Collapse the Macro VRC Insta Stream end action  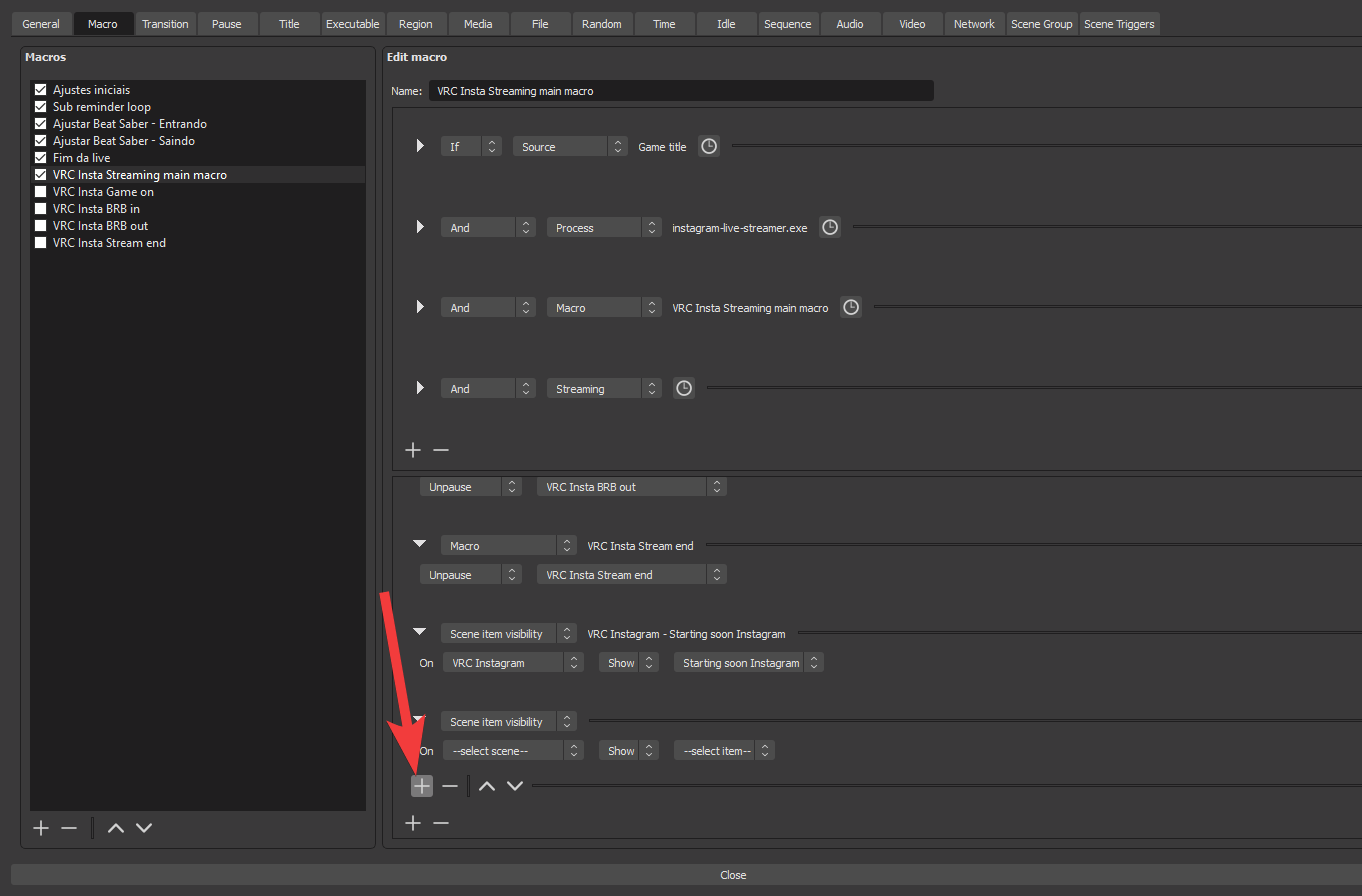click(420, 545)
